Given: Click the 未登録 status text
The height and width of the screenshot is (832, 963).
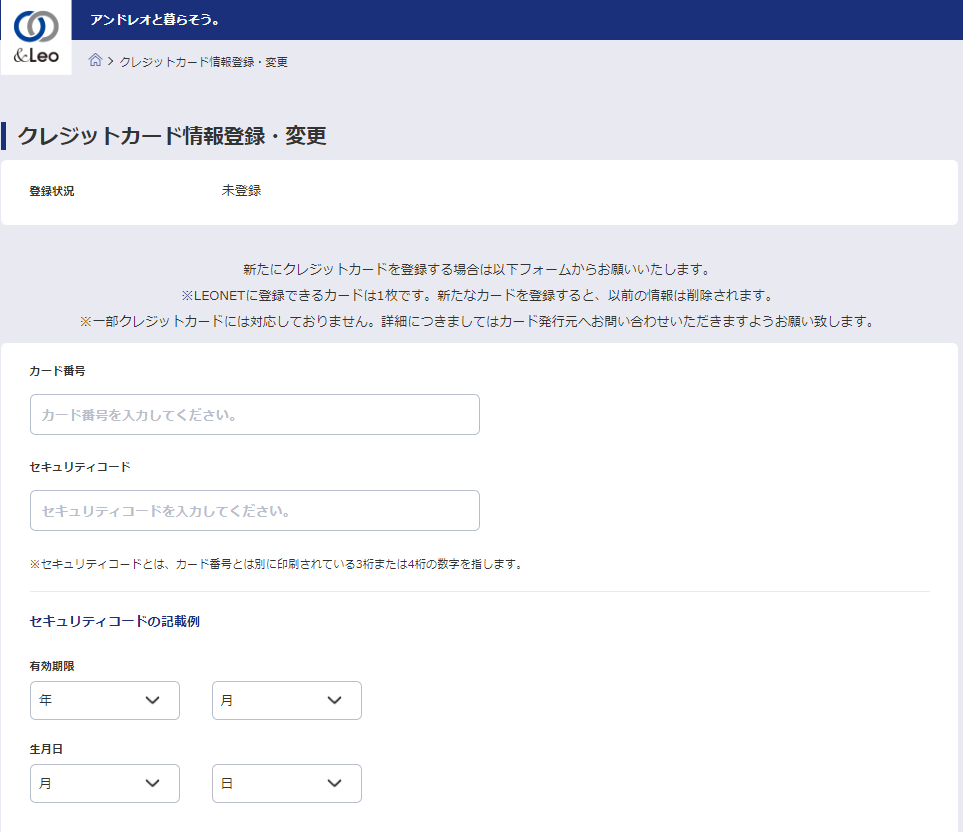Looking at the screenshot, I should pos(241,191).
